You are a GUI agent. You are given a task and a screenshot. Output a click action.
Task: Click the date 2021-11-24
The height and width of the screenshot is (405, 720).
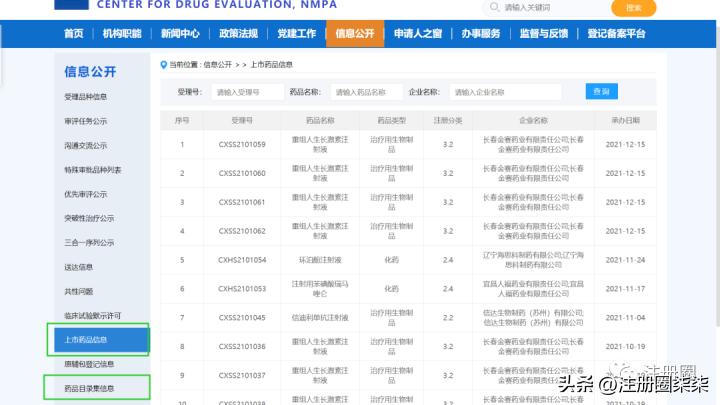(625, 260)
